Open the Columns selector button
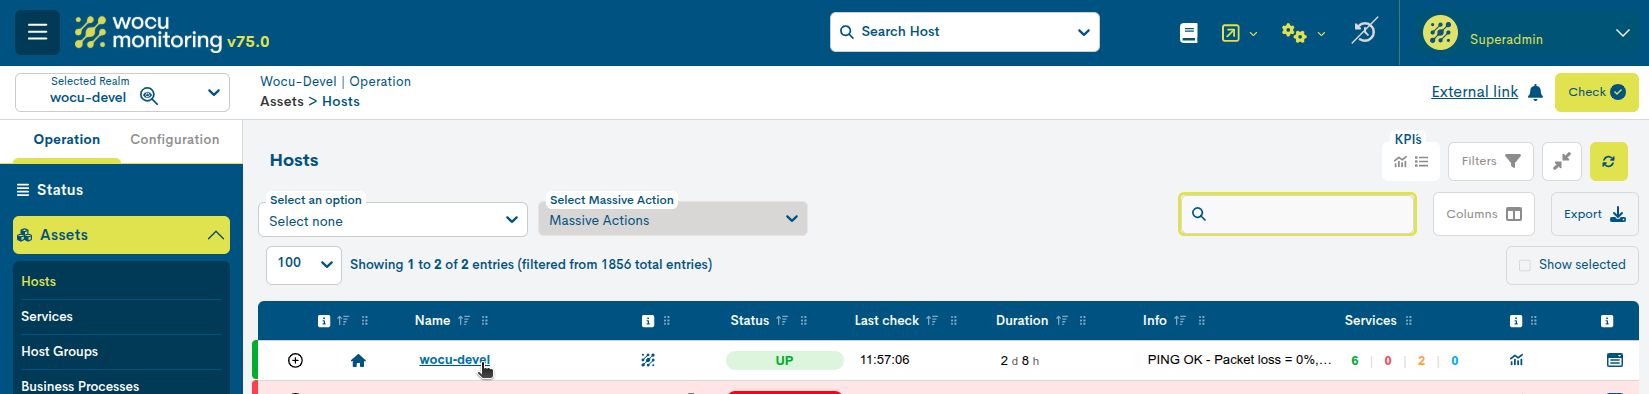 (1484, 214)
